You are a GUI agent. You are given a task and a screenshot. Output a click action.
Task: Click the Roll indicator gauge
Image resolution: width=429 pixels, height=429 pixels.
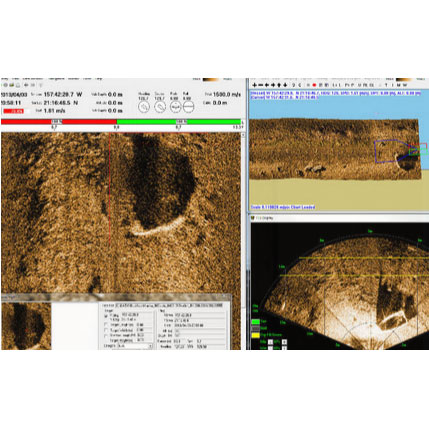coord(188,107)
